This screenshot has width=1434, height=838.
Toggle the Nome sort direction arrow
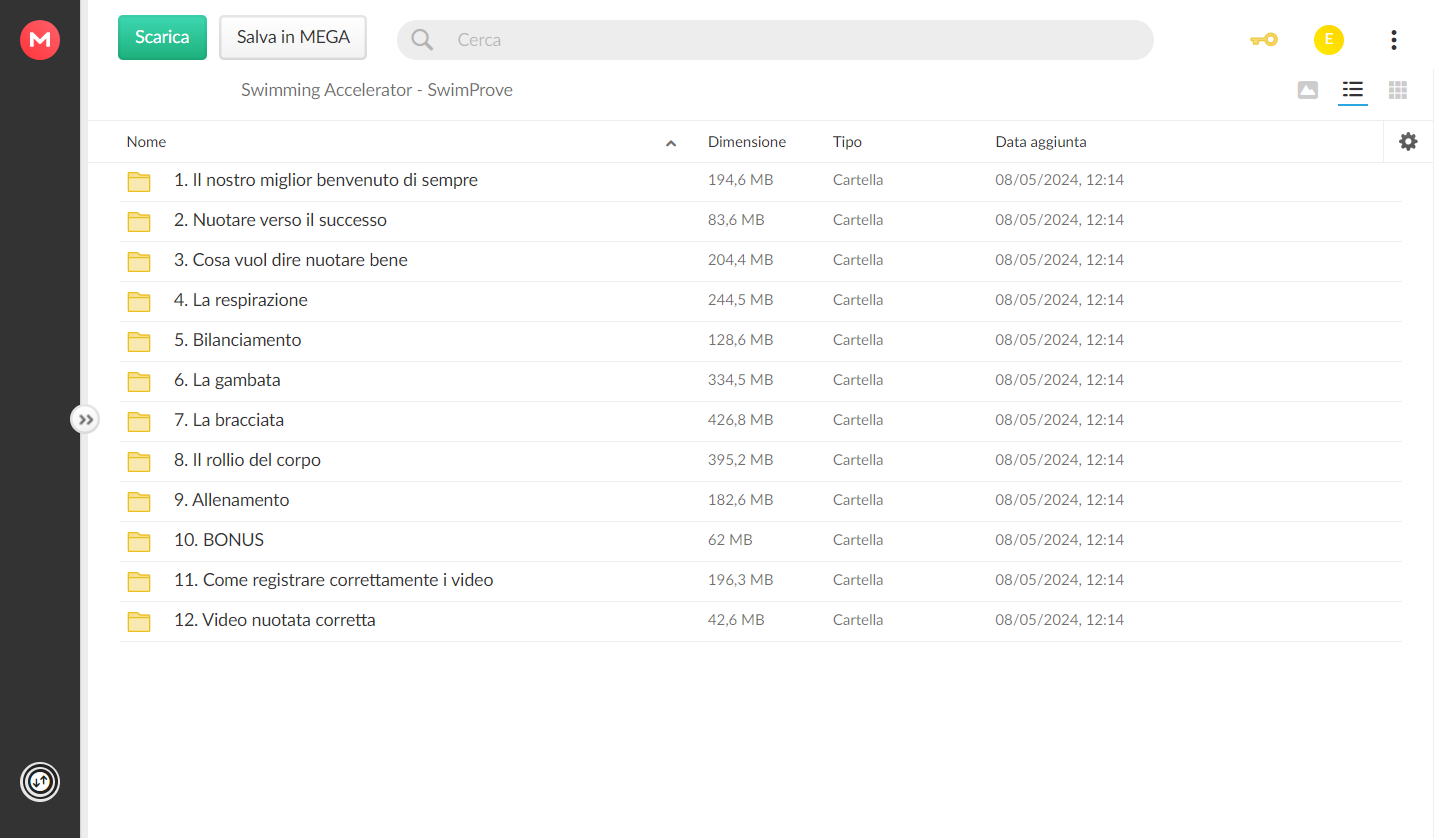(x=671, y=143)
